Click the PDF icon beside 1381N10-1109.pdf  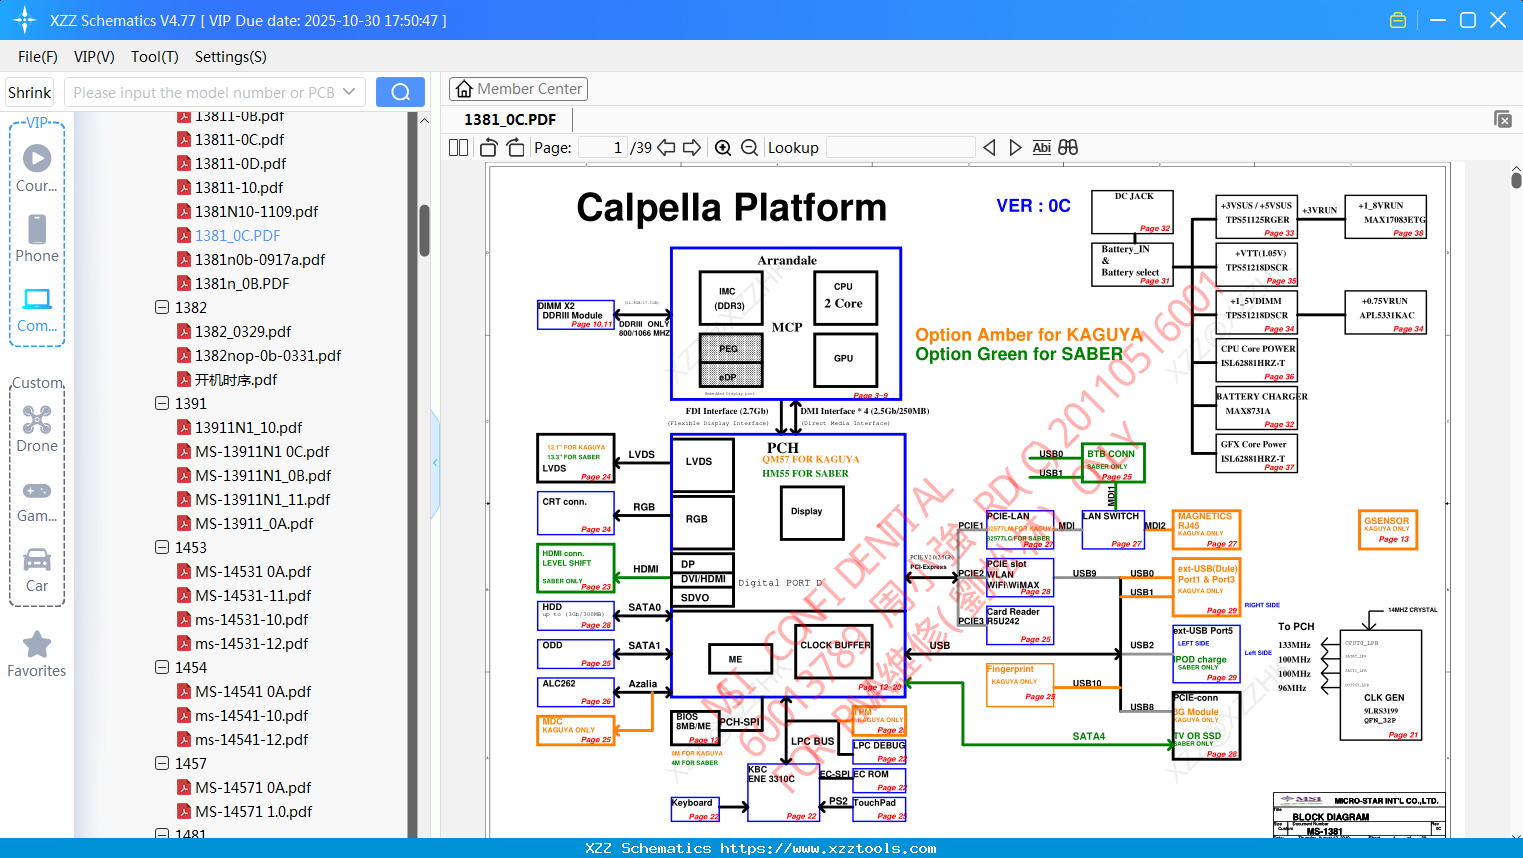pyautogui.click(x=184, y=211)
